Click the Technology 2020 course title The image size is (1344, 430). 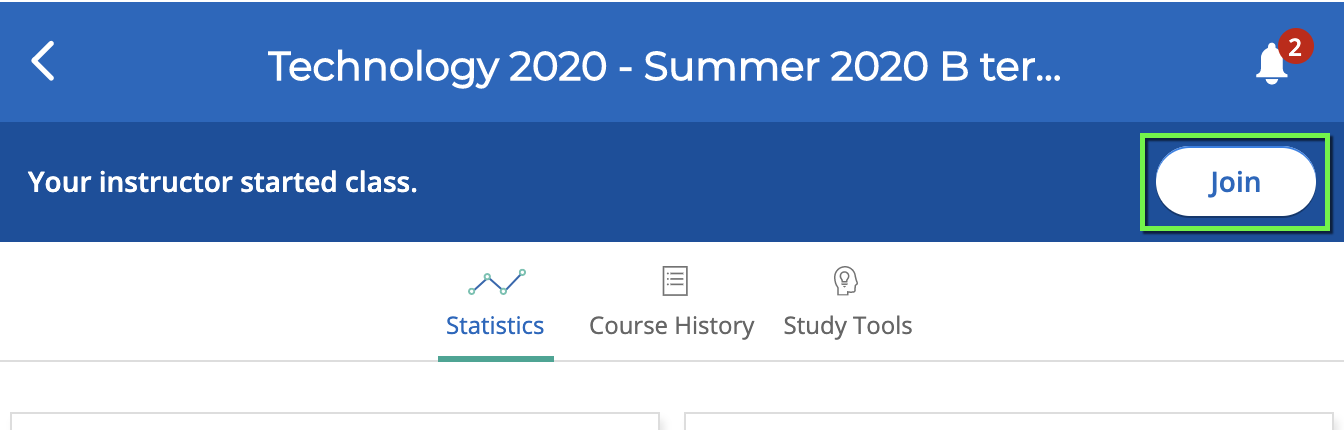pyautogui.click(x=664, y=66)
